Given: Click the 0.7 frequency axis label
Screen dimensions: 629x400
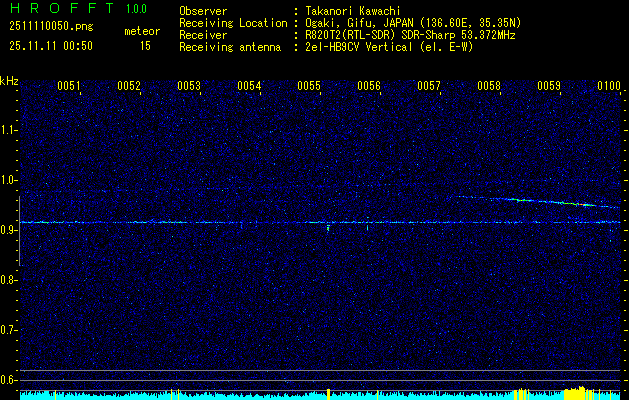Looking at the screenshot, I should point(9,329).
